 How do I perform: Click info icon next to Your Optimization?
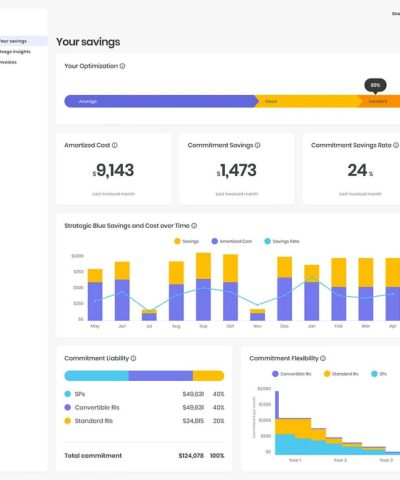coord(122,66)
